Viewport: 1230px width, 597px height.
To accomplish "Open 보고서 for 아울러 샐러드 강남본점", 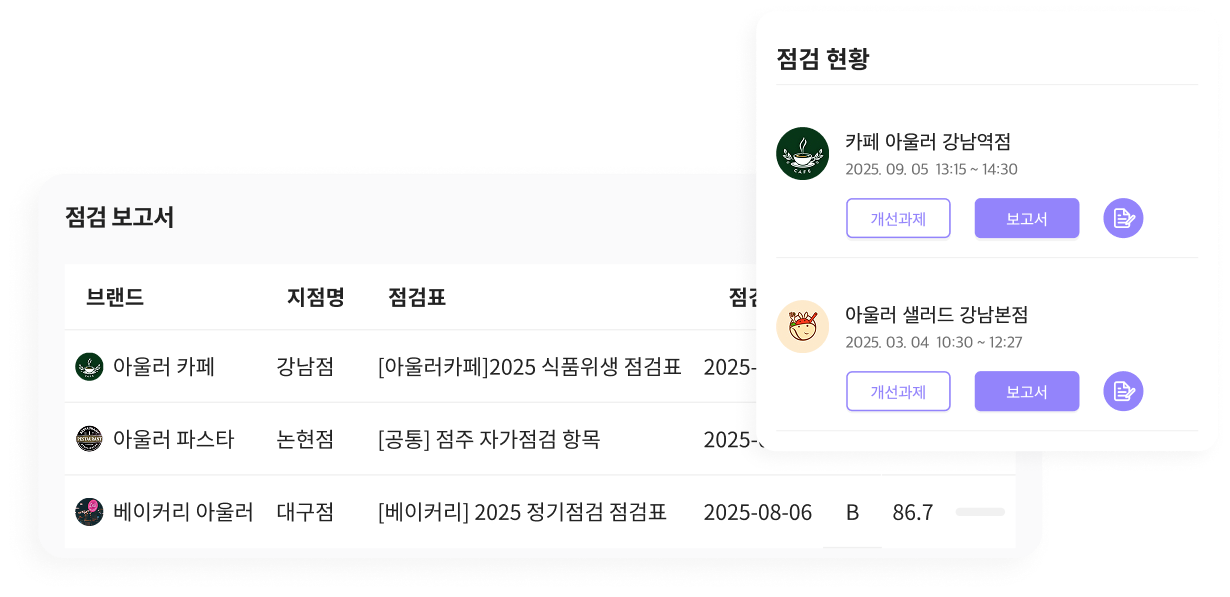I will pos(1026,391).
